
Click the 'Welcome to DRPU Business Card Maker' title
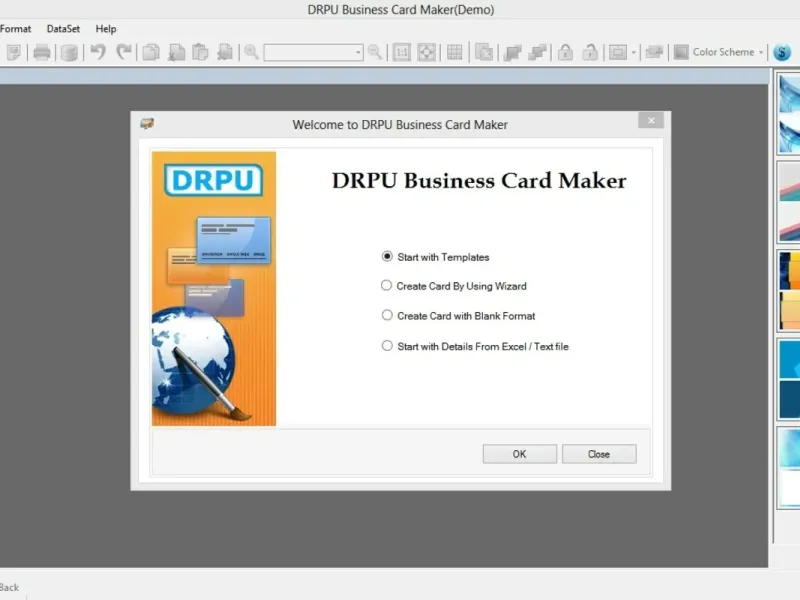click(400, 125)
